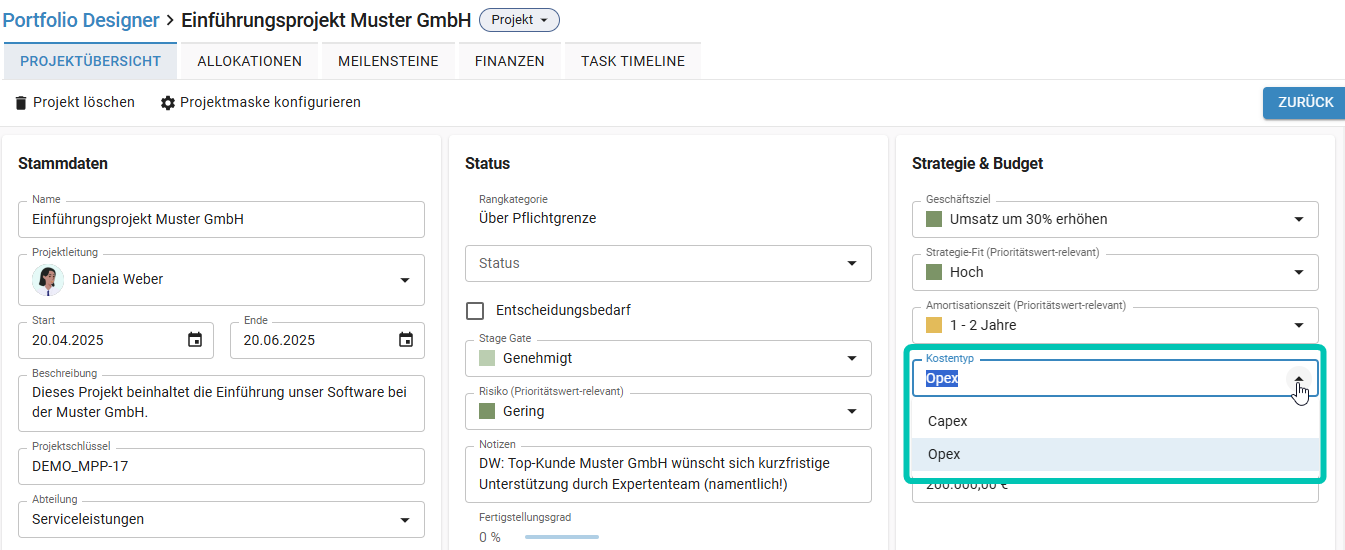Open the Risiko dropdown

pyautogui.click(x=852, y=411)
